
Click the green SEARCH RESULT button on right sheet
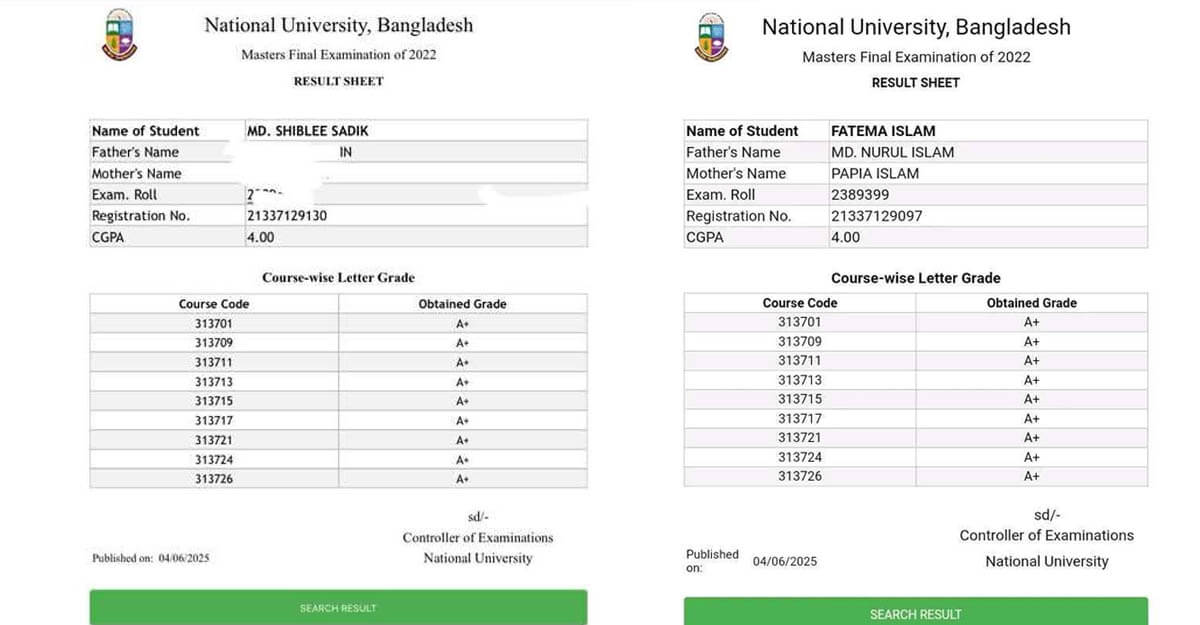pyautogui.click(x=915, y=612)
